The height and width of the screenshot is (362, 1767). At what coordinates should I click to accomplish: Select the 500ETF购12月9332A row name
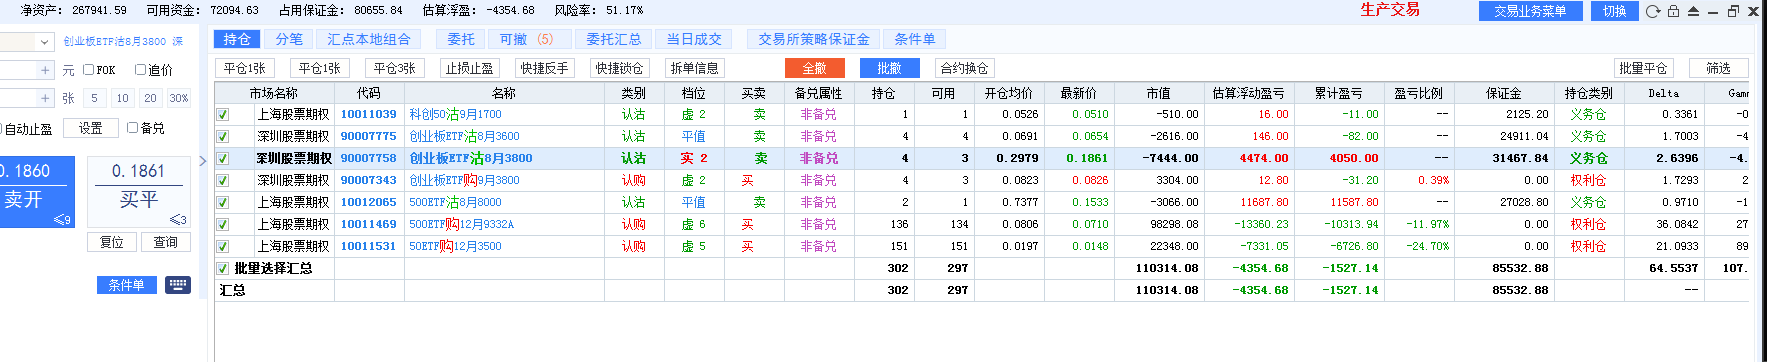click(x=462, y=225)
